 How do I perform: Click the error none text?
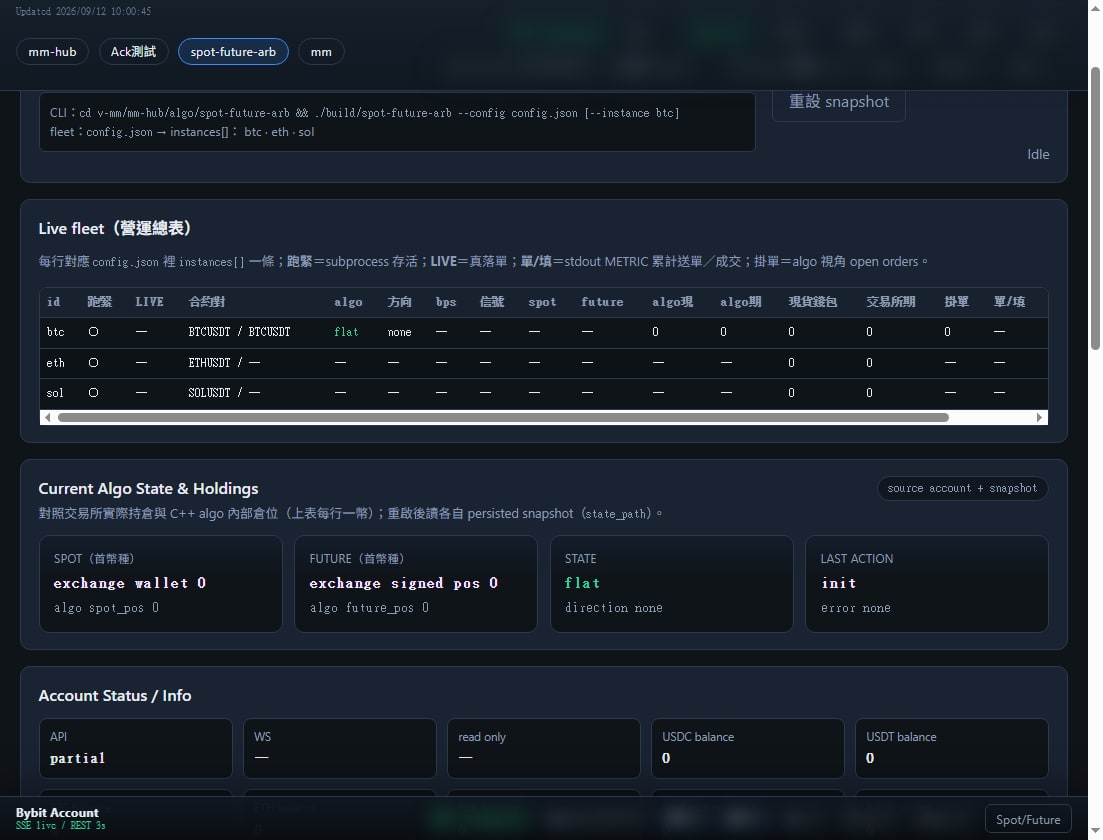tap(855, 608)
